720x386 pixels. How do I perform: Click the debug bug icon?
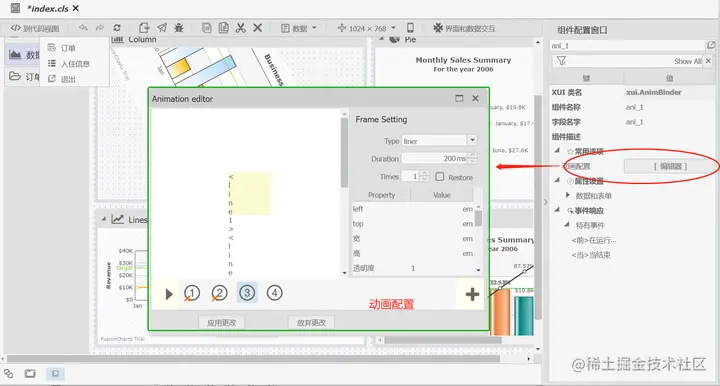(179, 28)
